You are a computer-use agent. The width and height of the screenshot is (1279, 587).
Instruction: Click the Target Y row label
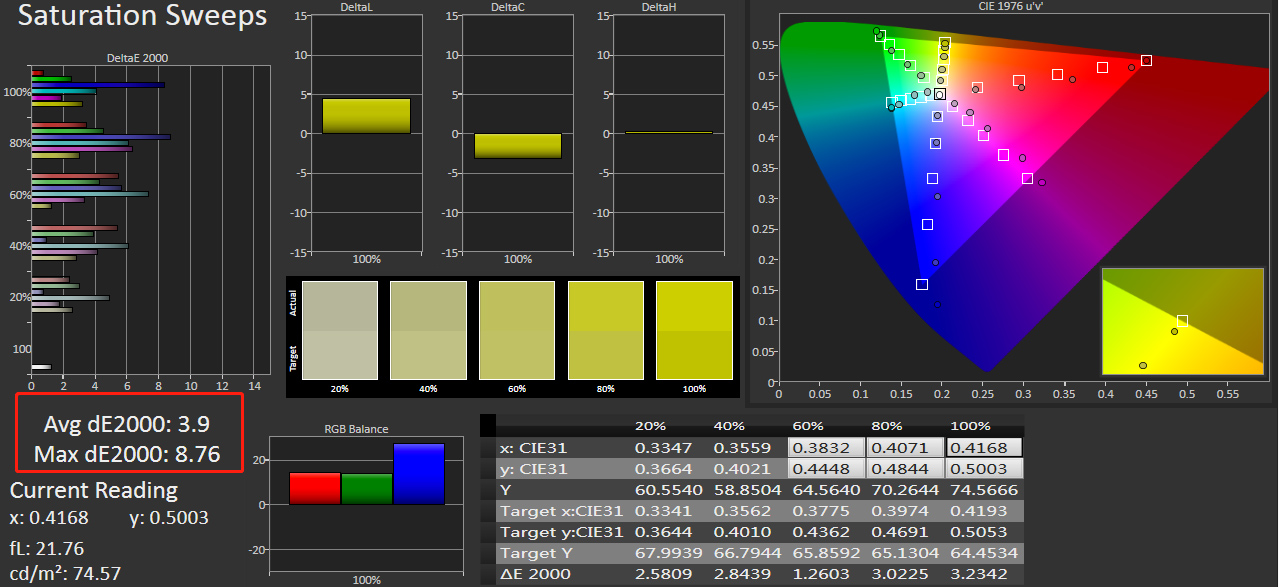point(540,553)
